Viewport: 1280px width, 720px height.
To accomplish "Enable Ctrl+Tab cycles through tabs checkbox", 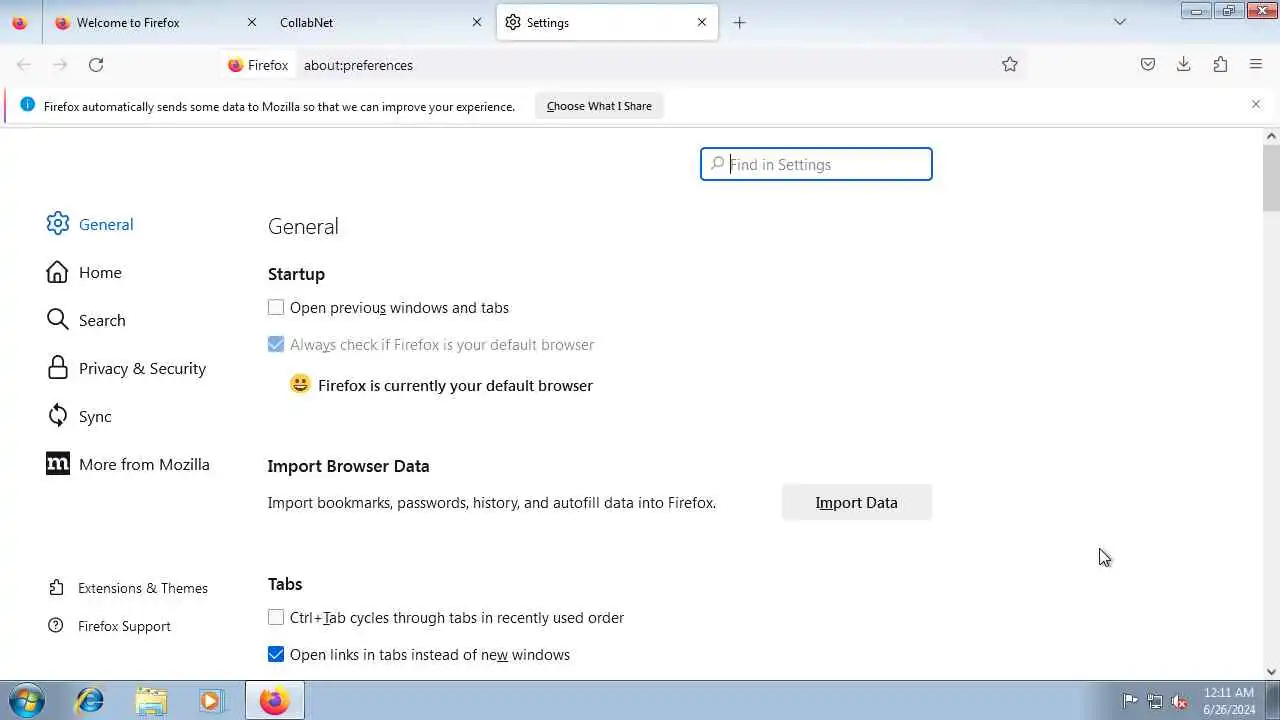I will coord(276,618).
